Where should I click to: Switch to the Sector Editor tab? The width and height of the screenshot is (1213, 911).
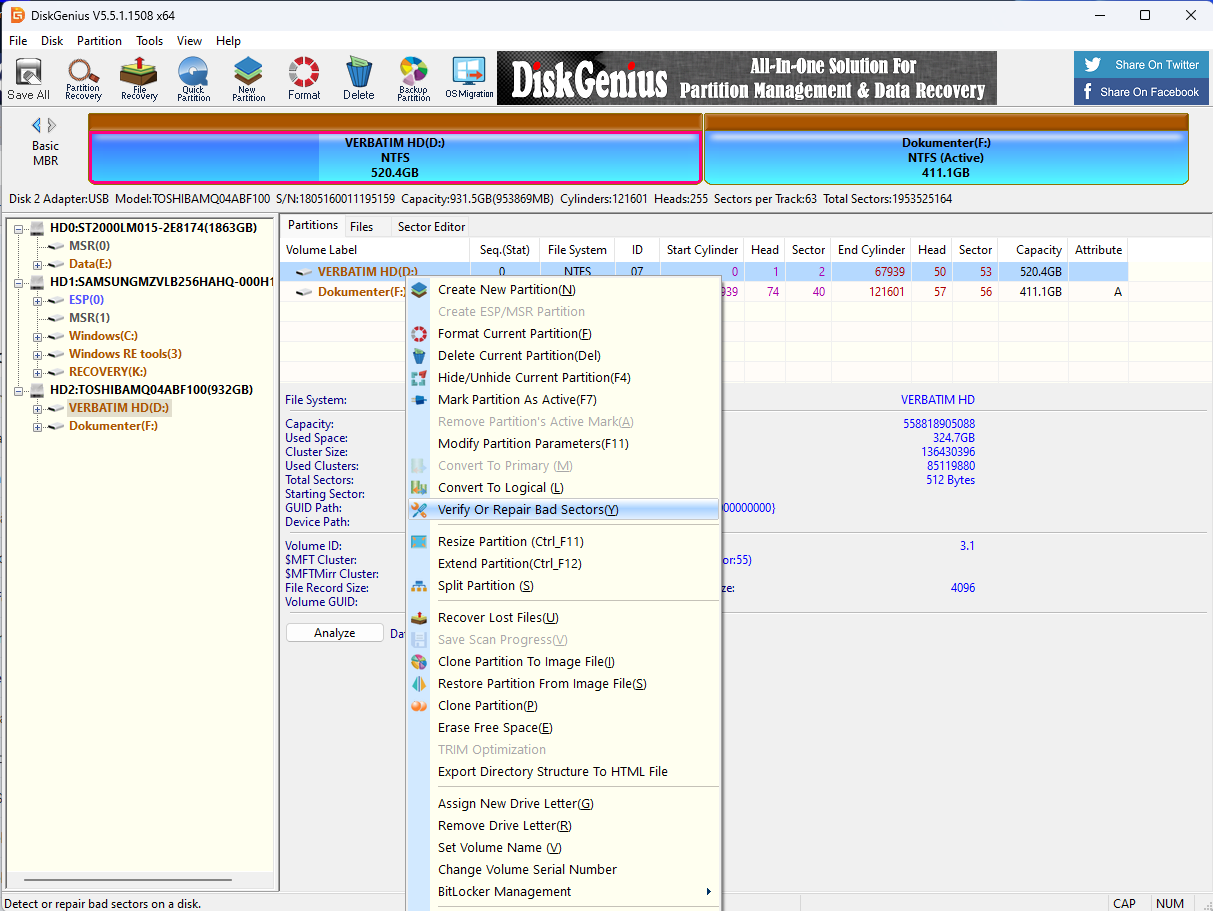point(431,227)
